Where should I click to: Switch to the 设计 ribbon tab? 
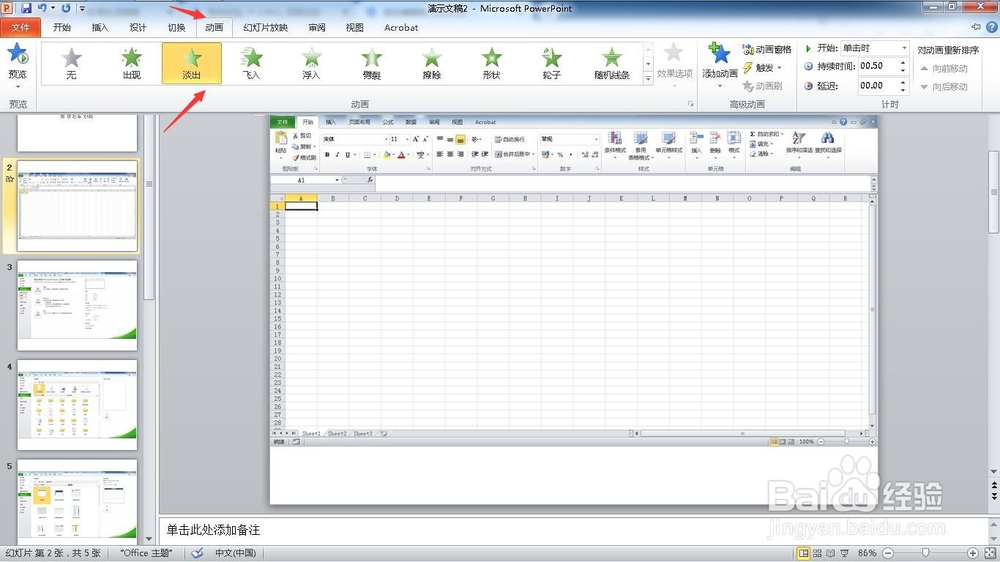point(138,27)
